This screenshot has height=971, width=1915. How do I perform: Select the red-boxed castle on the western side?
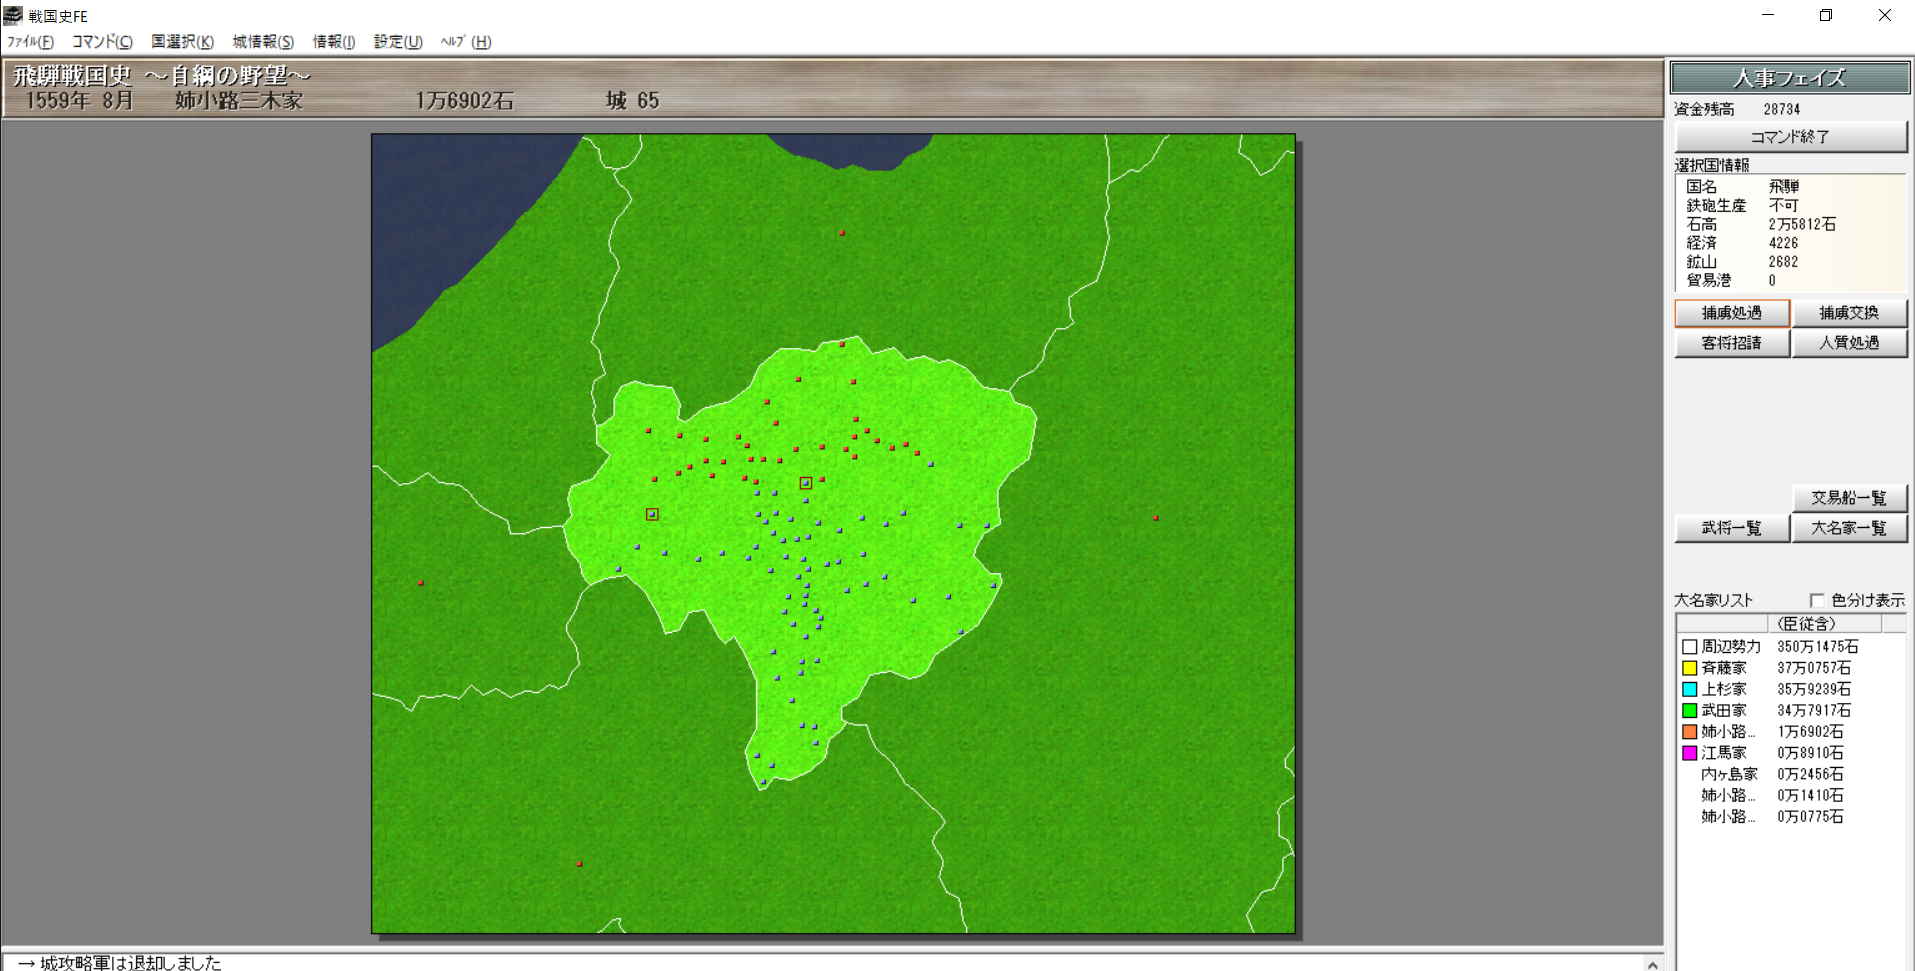pyautogui.click(x=652, y=514)
